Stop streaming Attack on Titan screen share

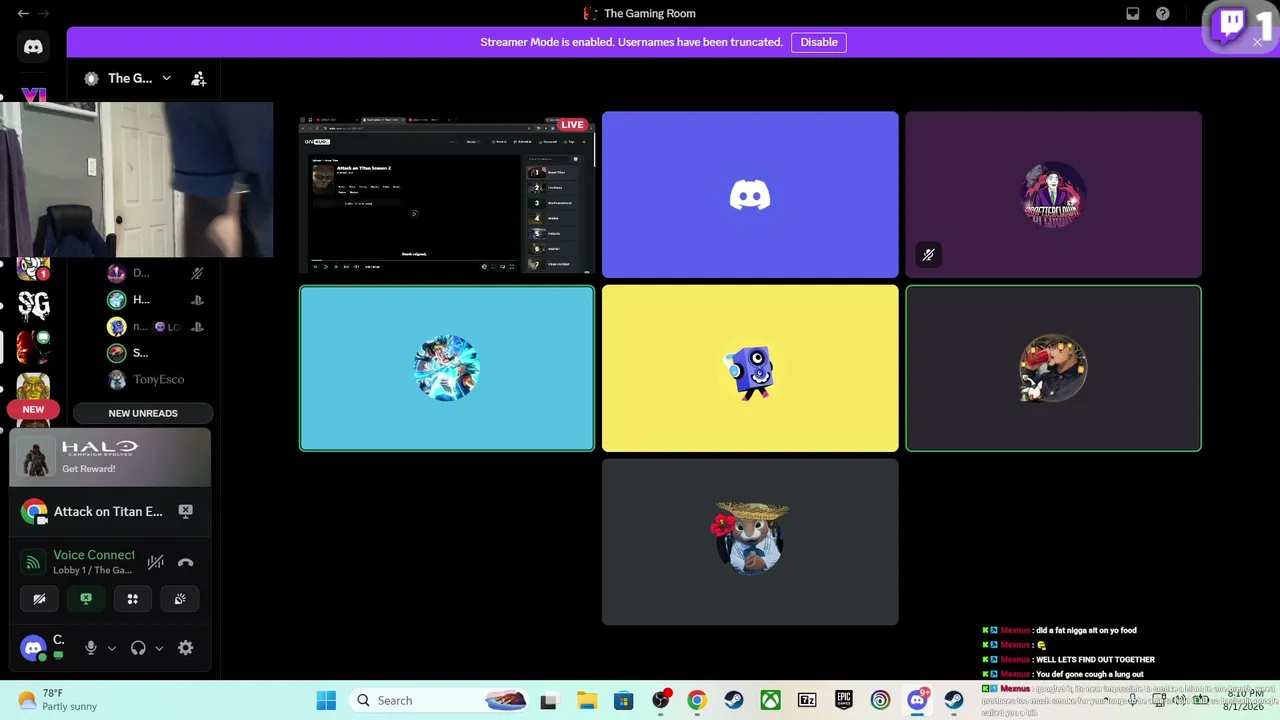[x=185, y=511]
